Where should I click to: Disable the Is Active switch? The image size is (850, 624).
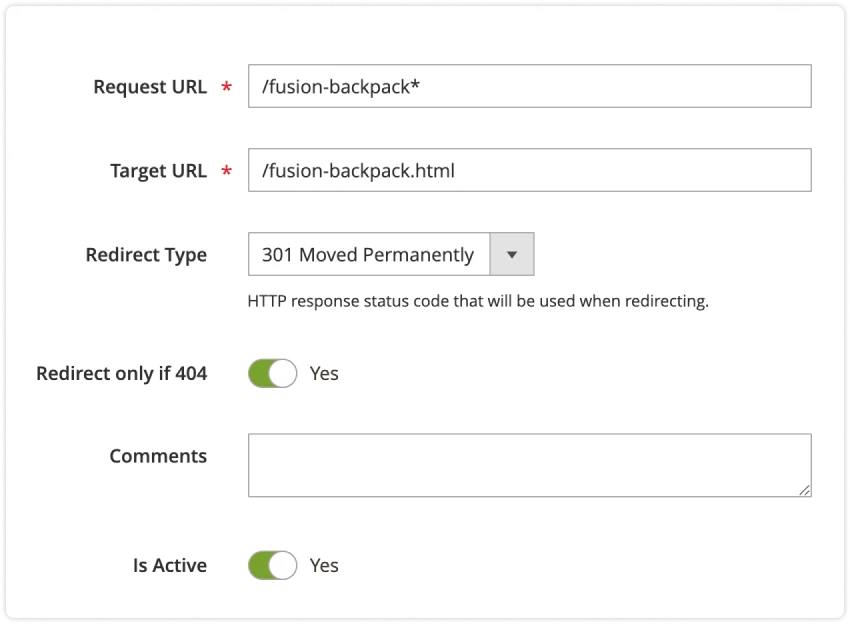tap(272, 565)
